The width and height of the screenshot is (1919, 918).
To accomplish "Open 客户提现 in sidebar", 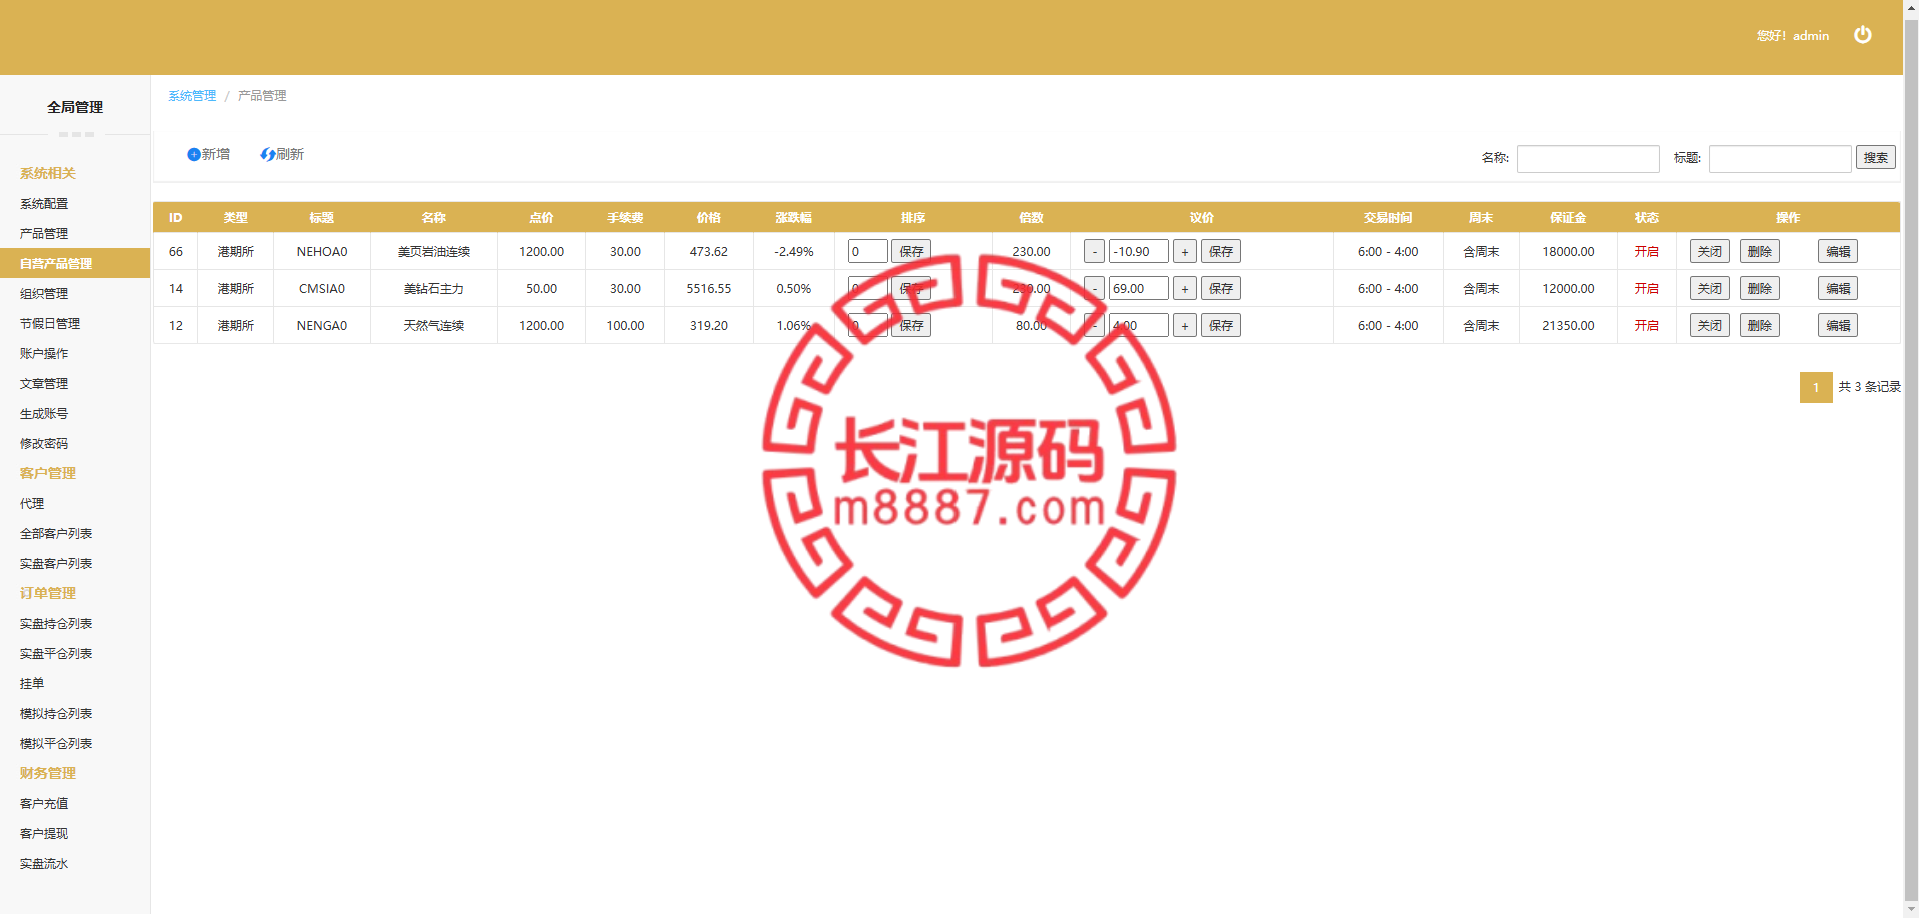I will pos(44,833).
